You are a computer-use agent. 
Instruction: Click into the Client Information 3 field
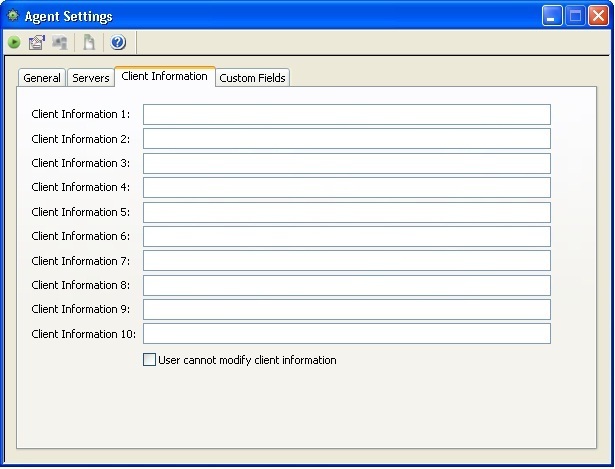click(347, 163)
